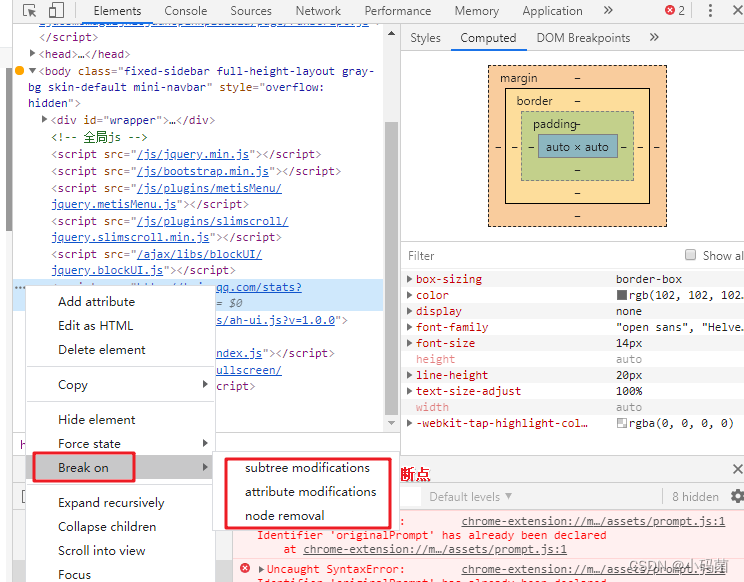Image resolution: width=744 pixels, height=582 pixels.
Task: Expand the font-size computed property
Action: [x=409, y=343]
